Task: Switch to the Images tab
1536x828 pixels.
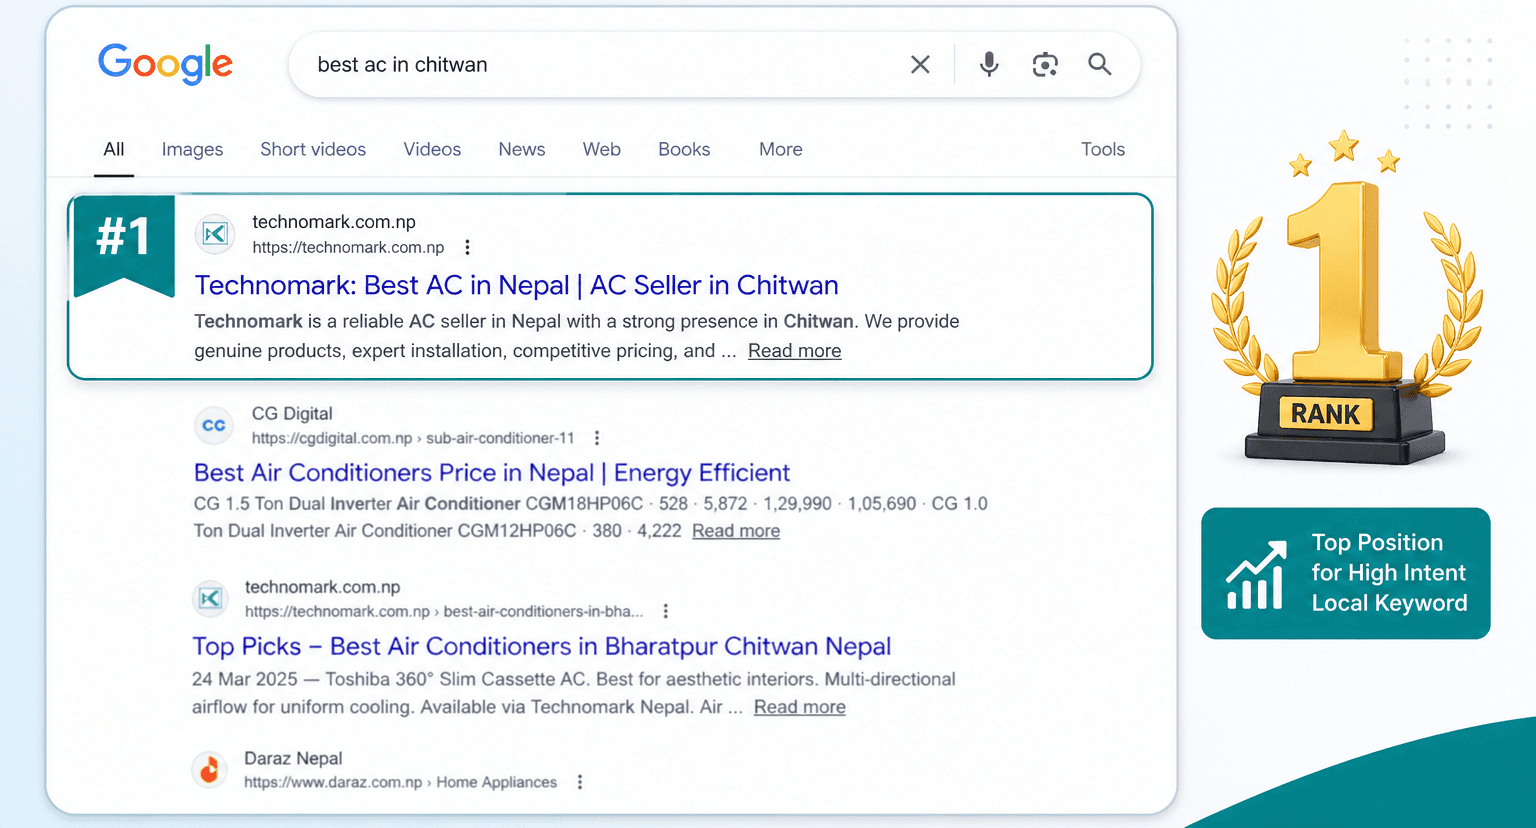Action: [192, 149]
